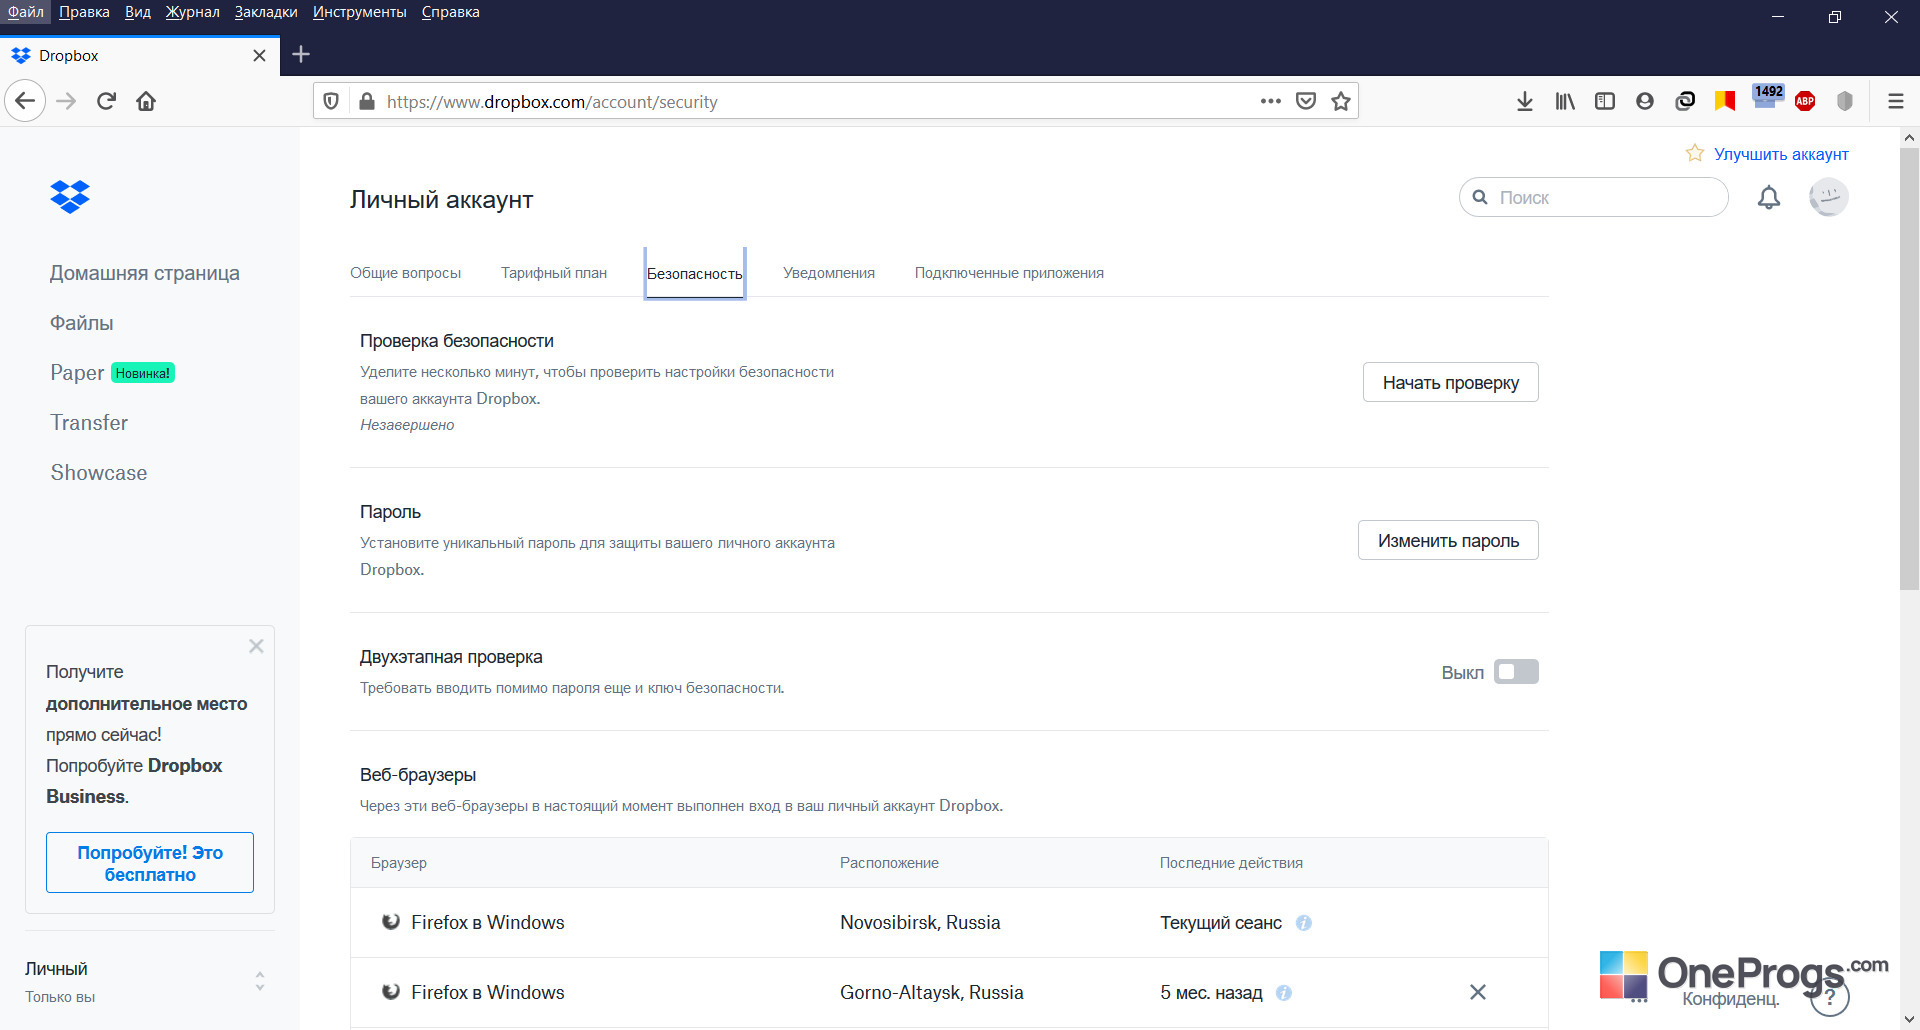Open page actions three-dot menu
Viewport: 1920px width, 1030px height.
click(1270, 101)
